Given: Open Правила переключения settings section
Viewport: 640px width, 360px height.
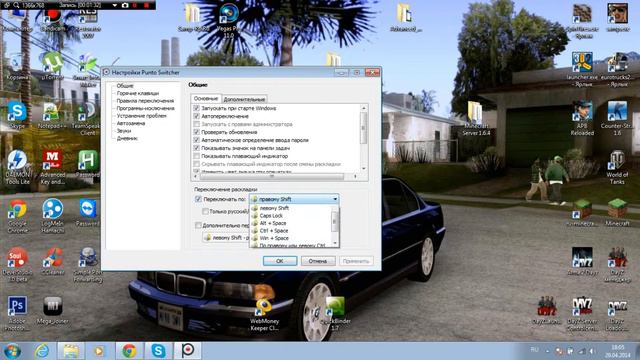Looking at the screenshot, I should point(145,101).
